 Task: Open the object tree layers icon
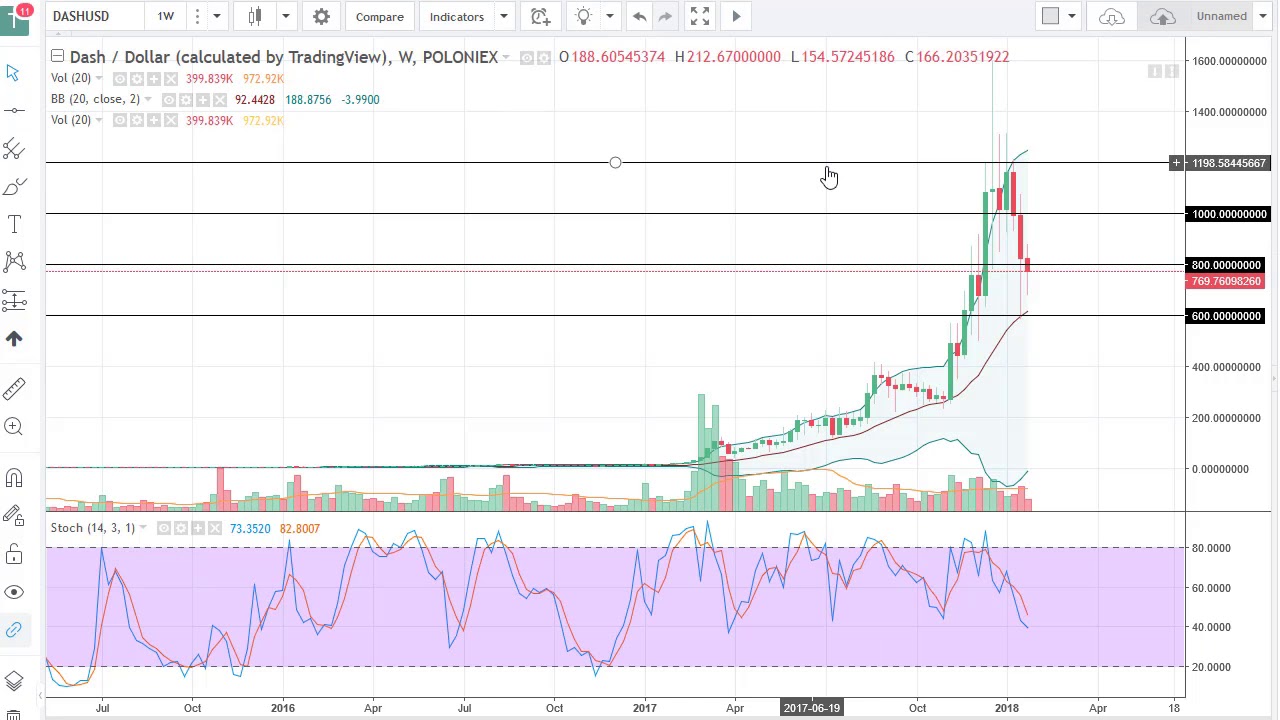[x=13, y=681]
